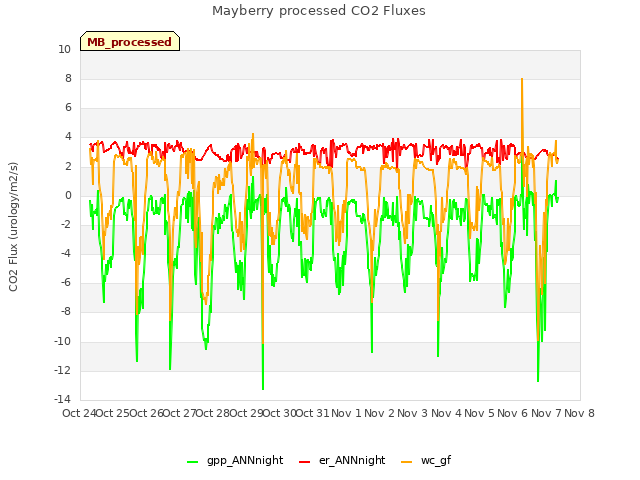Click the '0' y-axis tick label
The image size is (640, 480).
(68, 196)
